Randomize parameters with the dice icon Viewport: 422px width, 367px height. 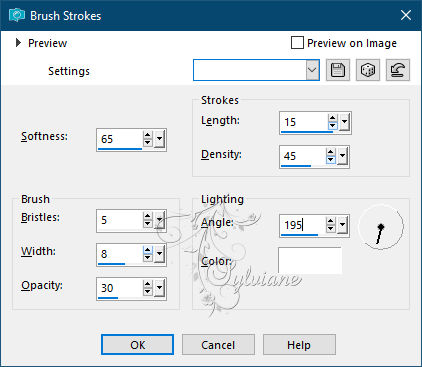click(x=368, y=70)
